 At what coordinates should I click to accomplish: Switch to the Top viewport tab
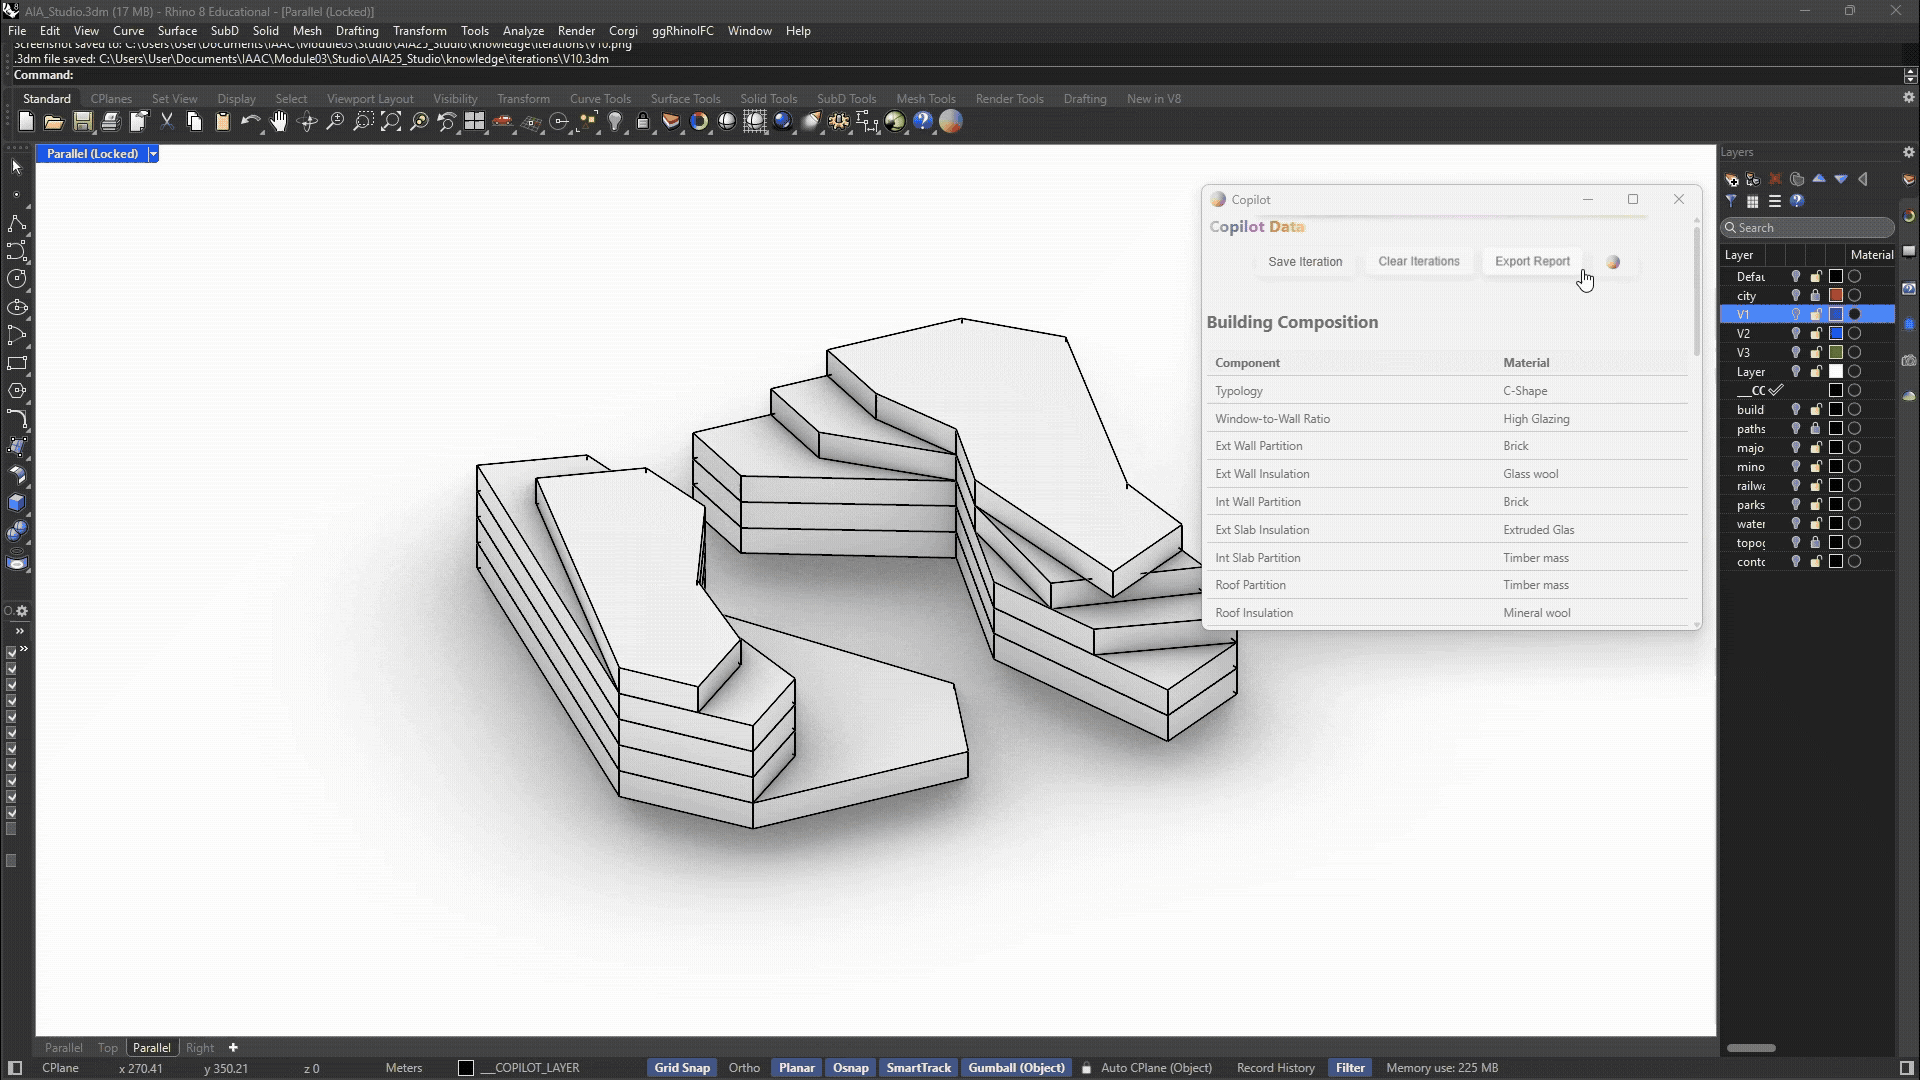[108, 1048]
